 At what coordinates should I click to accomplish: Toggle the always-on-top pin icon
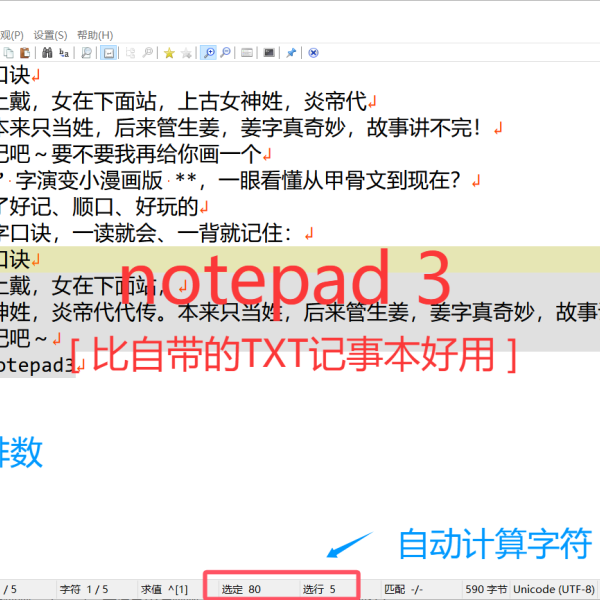pos(291,53)
